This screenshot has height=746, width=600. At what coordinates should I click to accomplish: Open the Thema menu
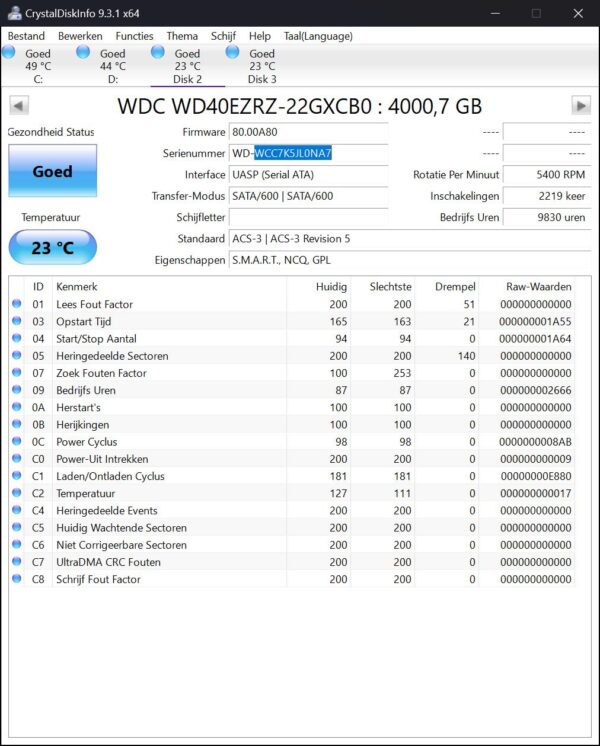pos(182,36)
